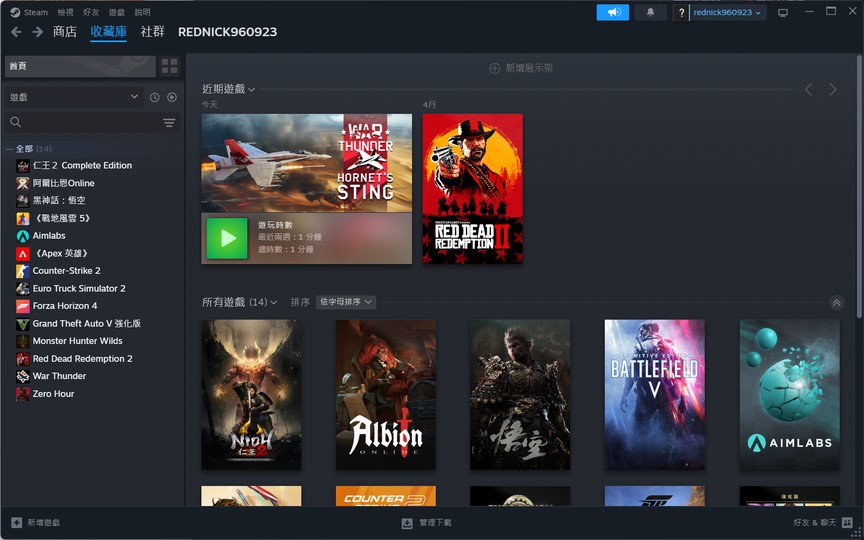Select the 收藏庫 tab
Screen dimensions: 864x540
tap(109, 32)
